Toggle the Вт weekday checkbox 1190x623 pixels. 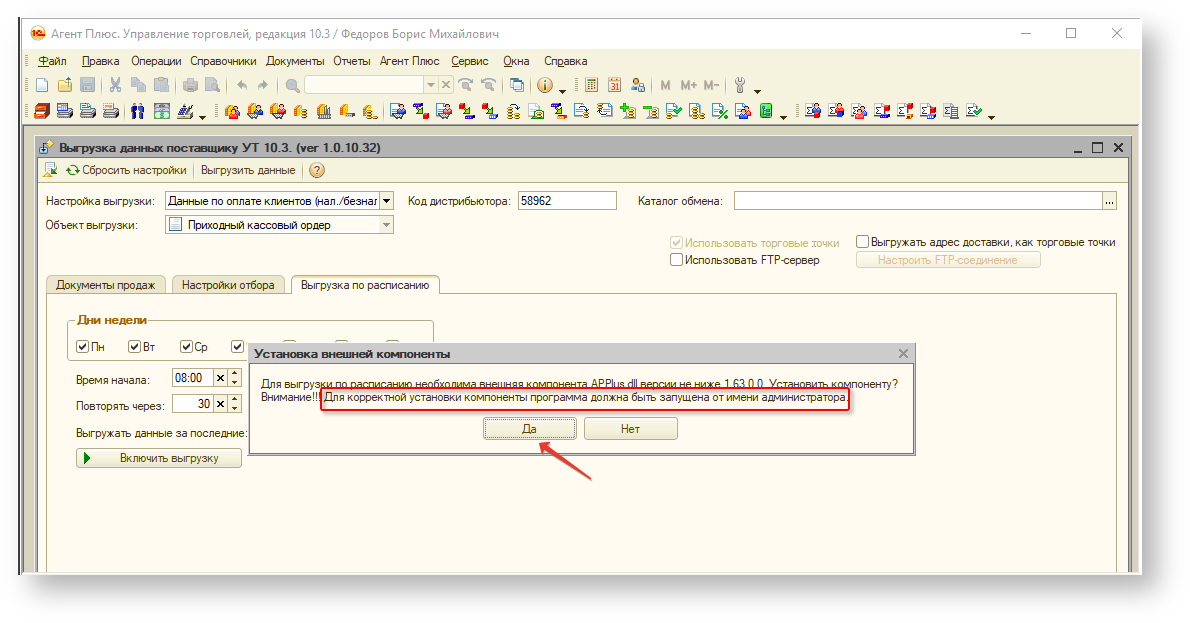coord(134,347)
